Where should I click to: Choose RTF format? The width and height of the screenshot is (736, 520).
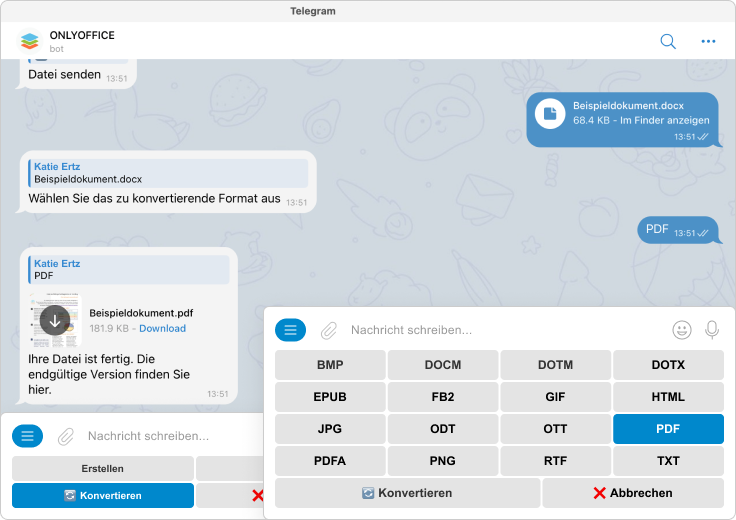click(555, 460)
